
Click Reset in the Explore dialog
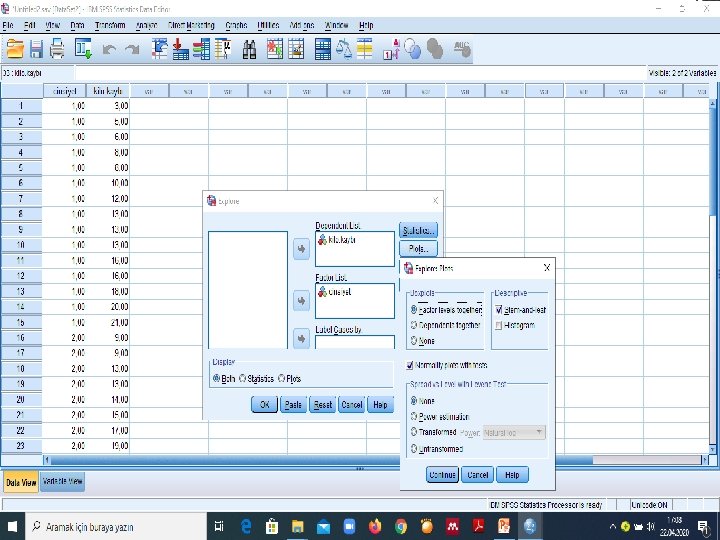[322, 405]
